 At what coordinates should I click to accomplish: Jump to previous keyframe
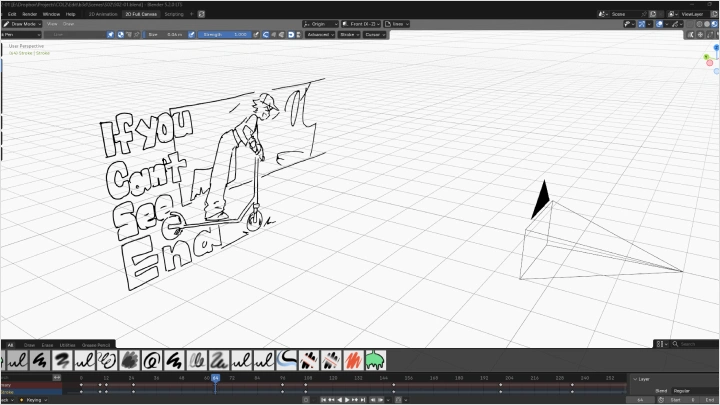click(331, 400)
